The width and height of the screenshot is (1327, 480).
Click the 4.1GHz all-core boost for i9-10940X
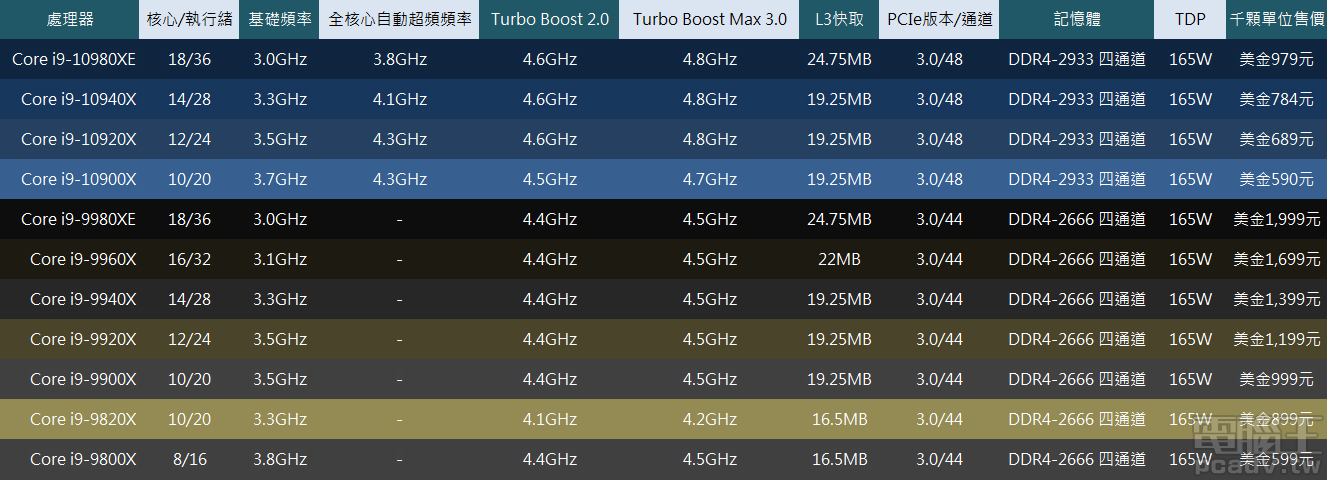399,99
